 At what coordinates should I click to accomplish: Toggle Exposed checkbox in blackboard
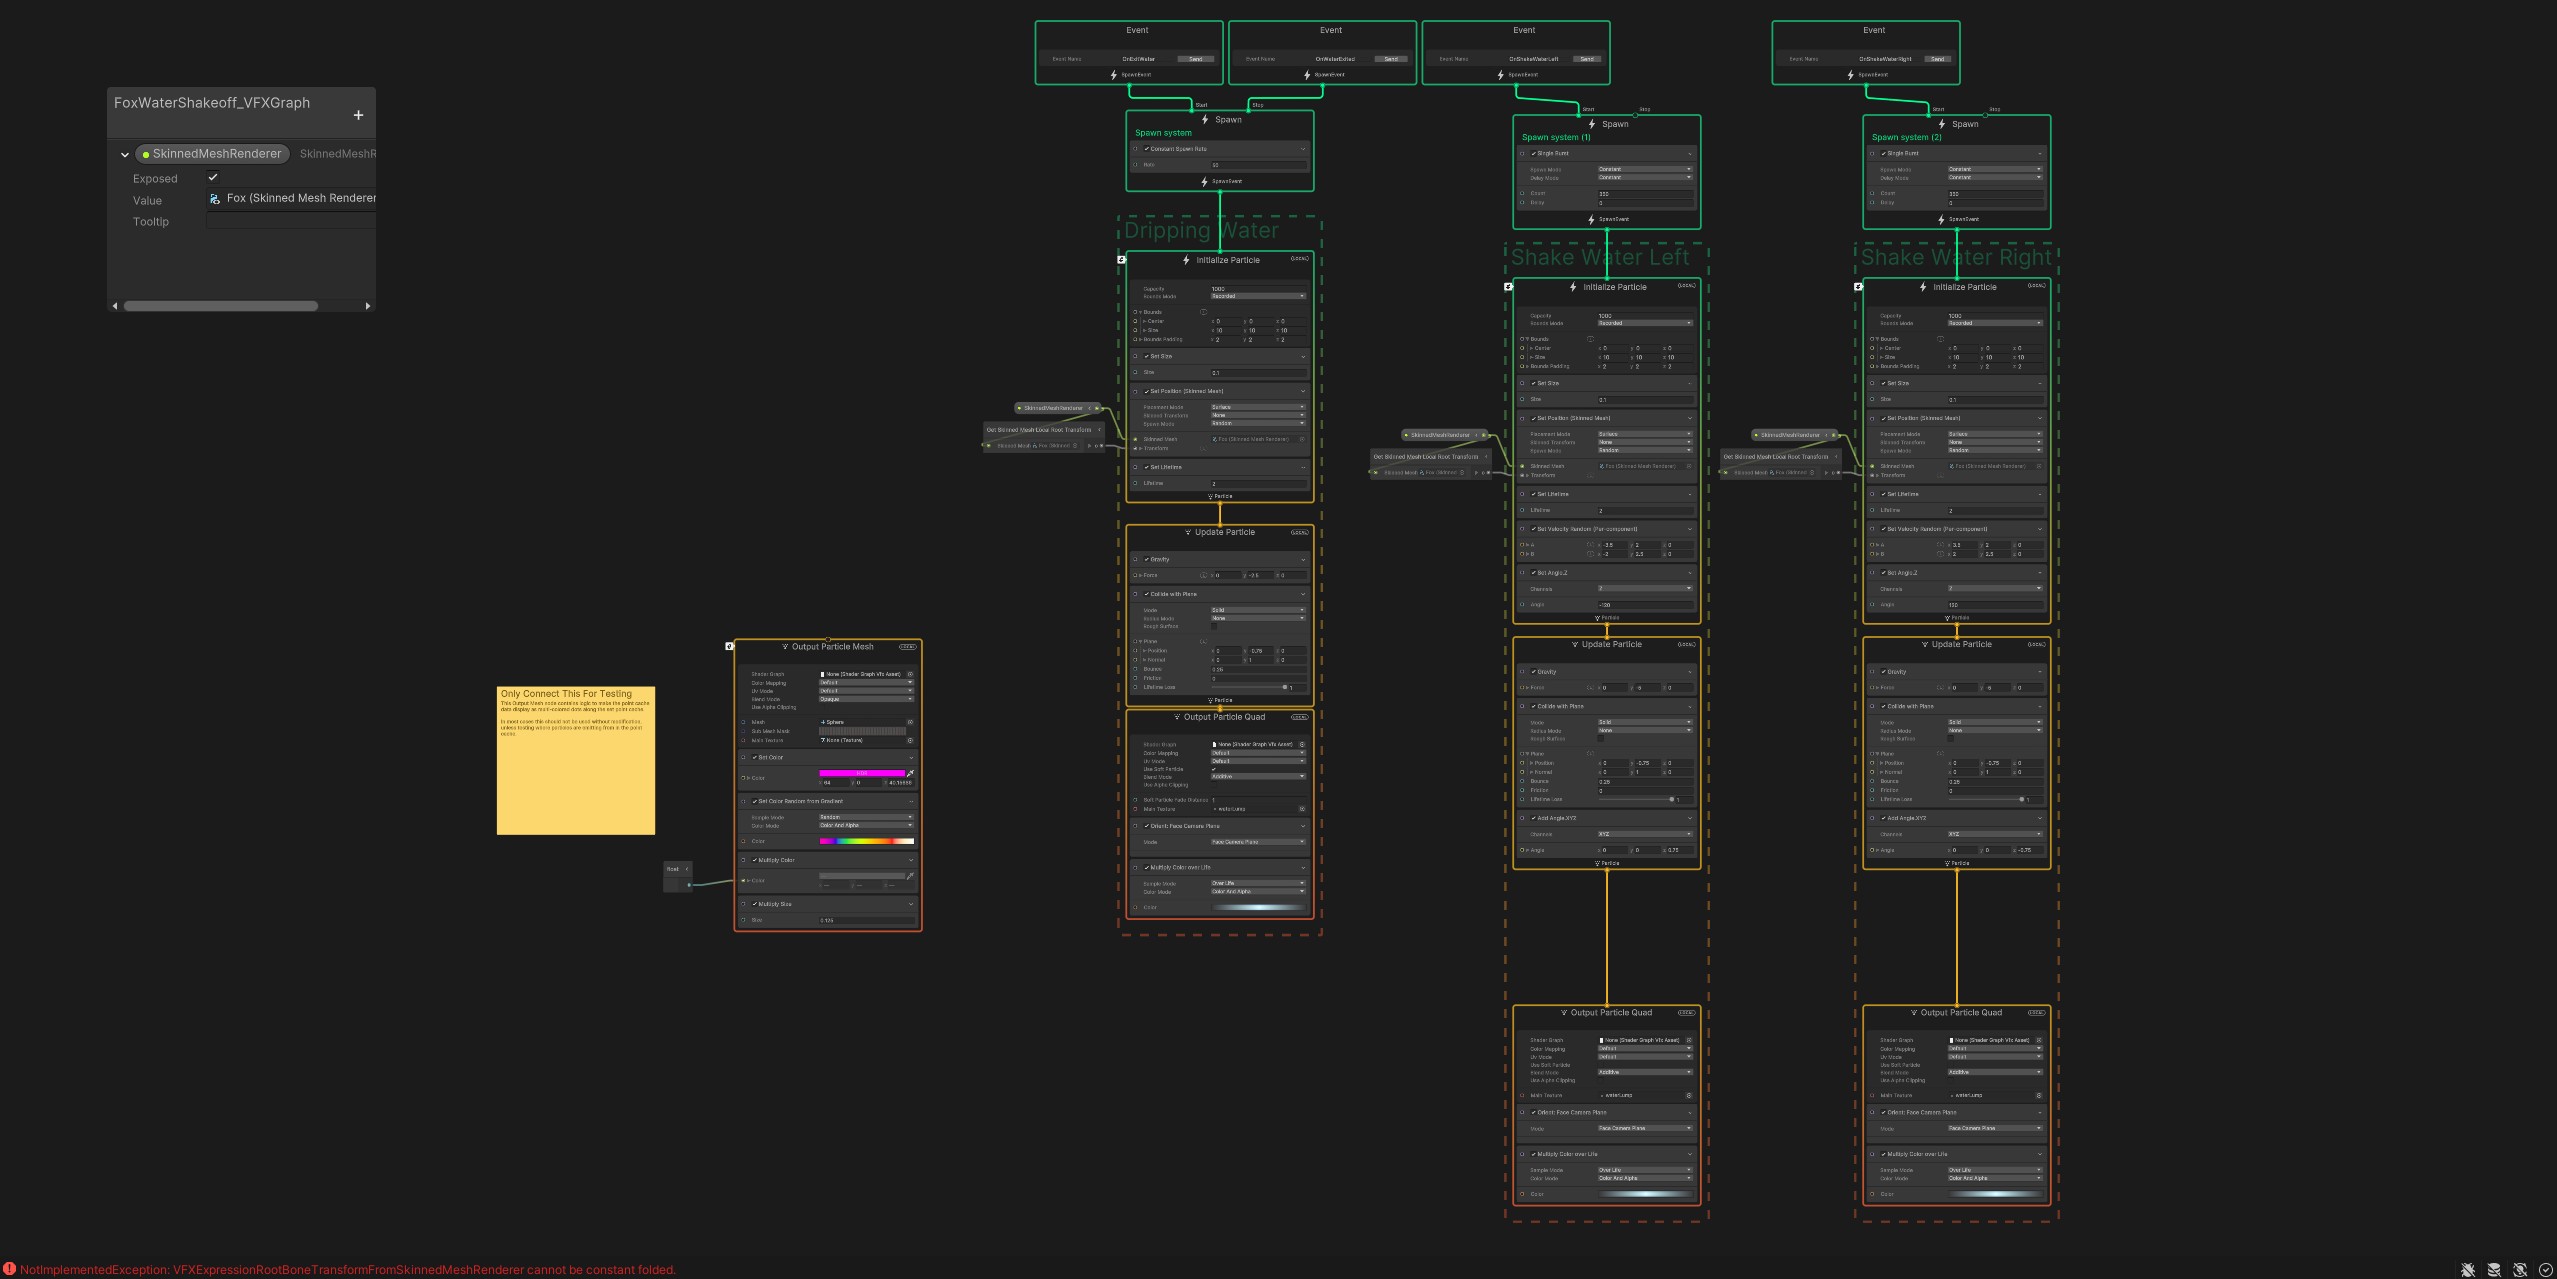coord(213,177)
